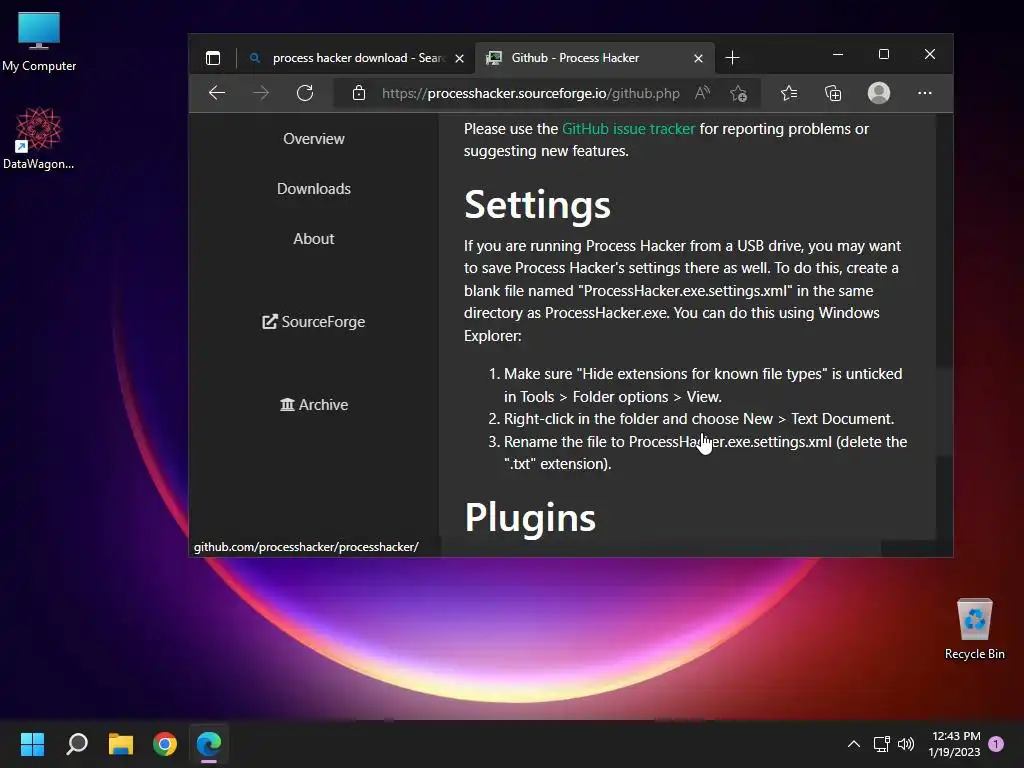Switch to the process hacker download search tab
This screenshot has width=1024, height=768.
click(x=358, y=58)
